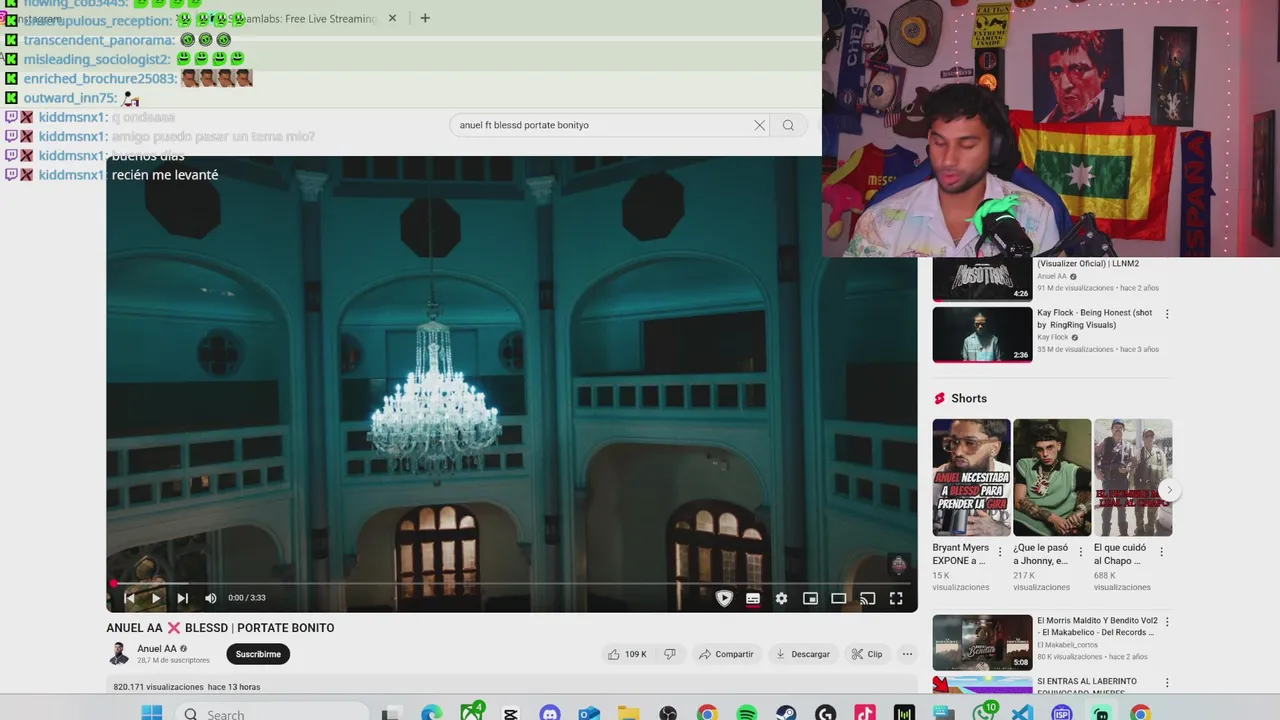Show next Shorts with arrow
Screen dimensions: 1280x720
[1168, 490]
